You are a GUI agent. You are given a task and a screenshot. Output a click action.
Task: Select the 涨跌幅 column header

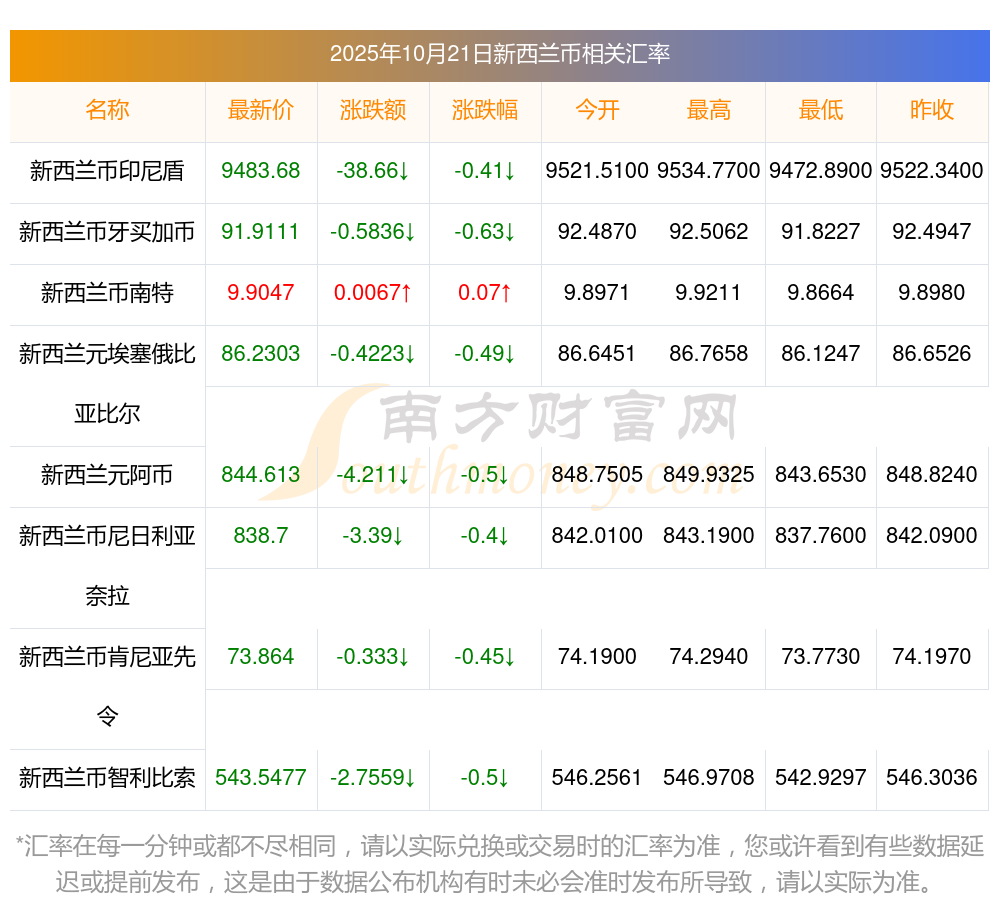[485, 110]
